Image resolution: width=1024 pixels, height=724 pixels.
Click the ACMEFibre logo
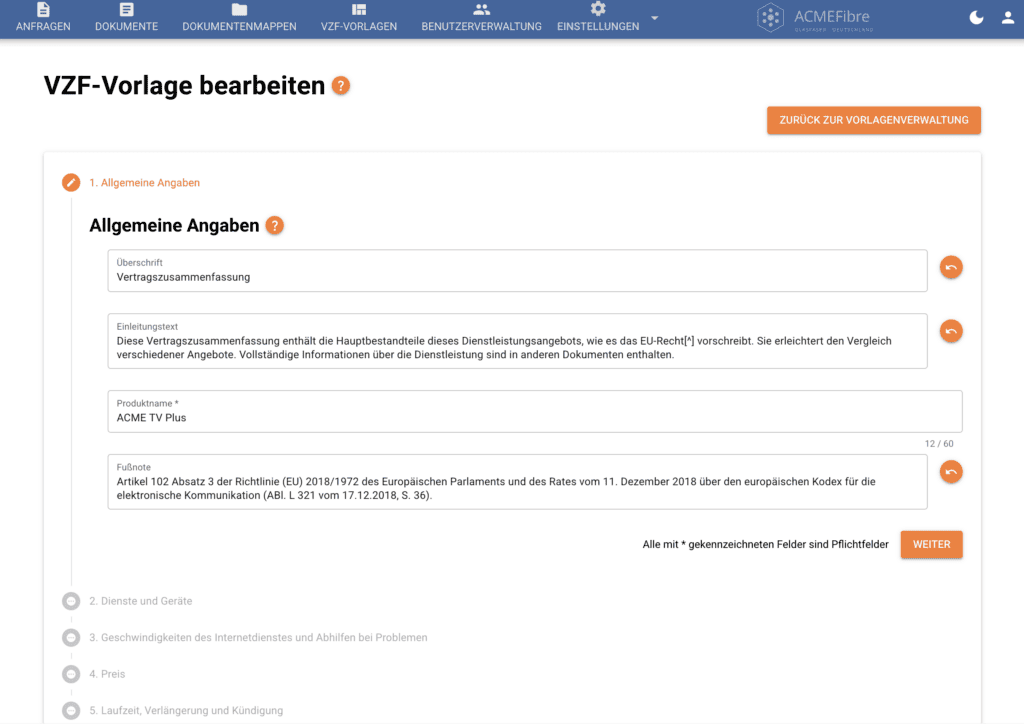point(815,18)
